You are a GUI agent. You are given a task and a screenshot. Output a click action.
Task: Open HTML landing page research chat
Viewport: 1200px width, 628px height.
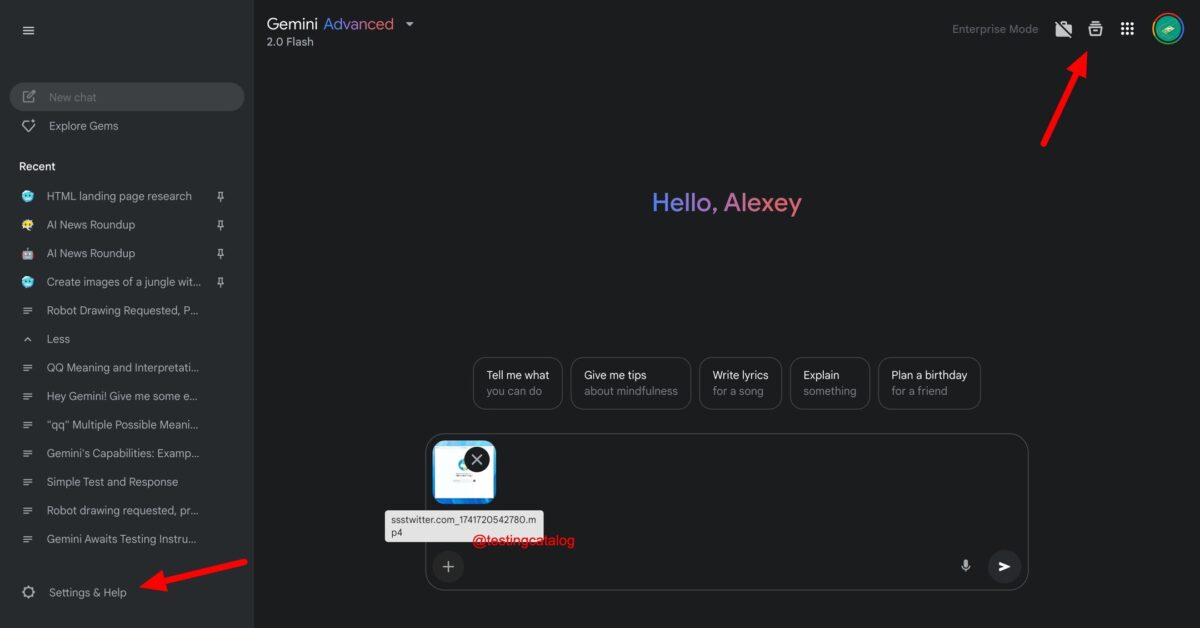(119, 197)
